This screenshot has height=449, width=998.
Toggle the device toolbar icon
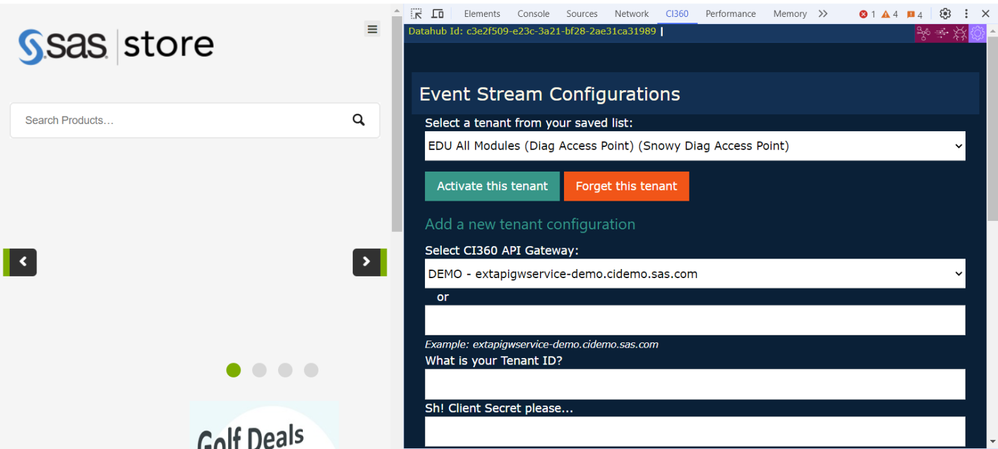click(x=438, y=14)
